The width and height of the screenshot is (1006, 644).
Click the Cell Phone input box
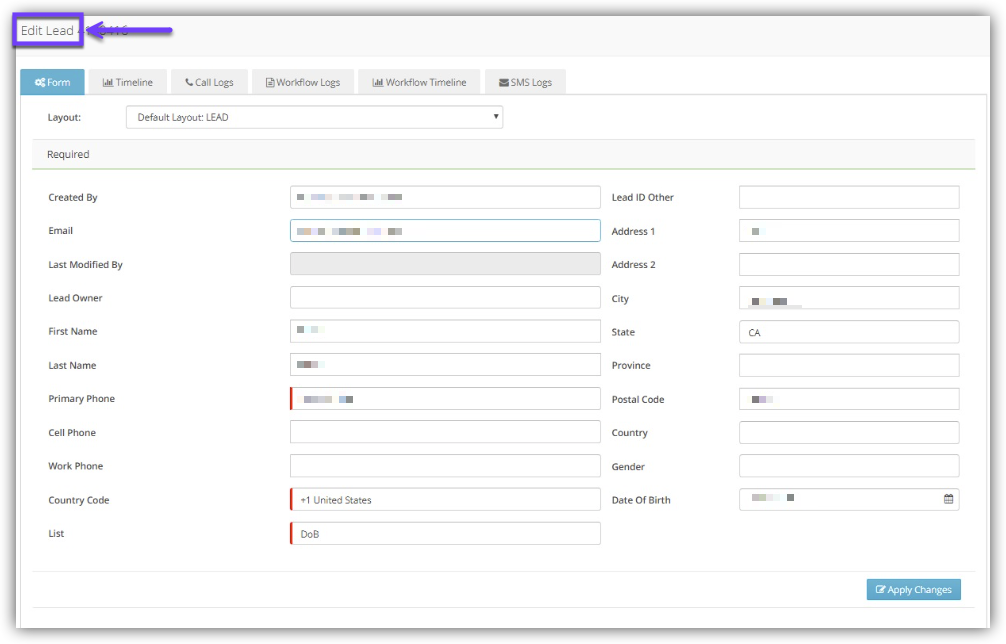pyautogui.click(x=445, y=432)
